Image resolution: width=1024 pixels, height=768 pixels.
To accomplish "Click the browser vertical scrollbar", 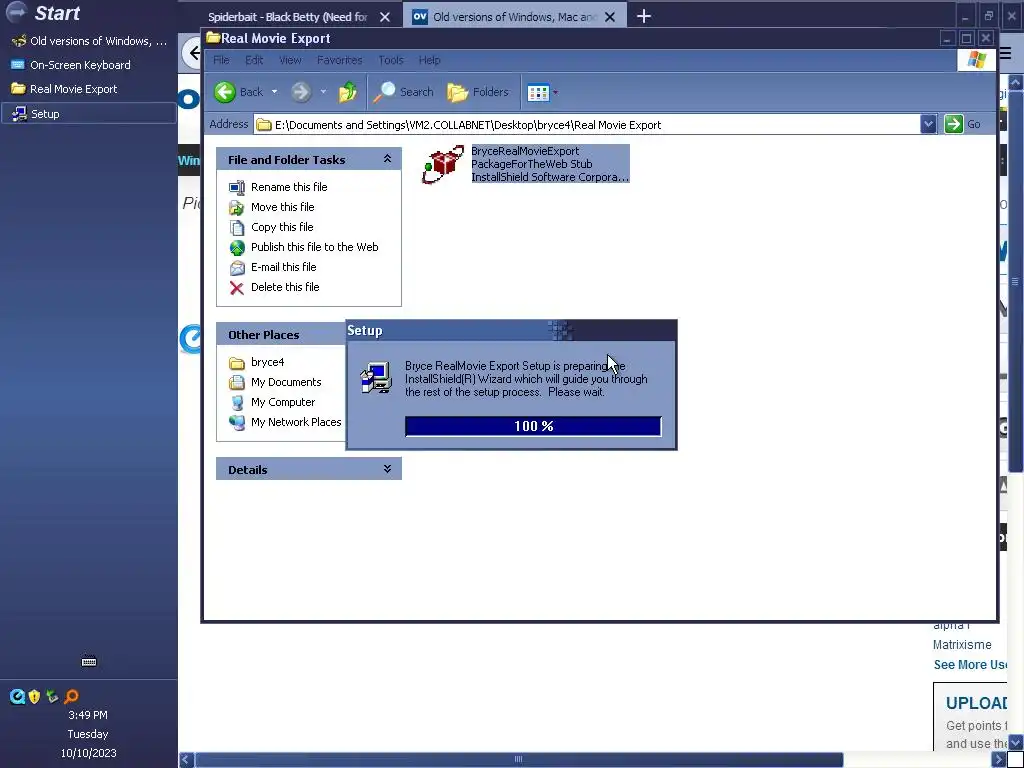I will 1015,281.
